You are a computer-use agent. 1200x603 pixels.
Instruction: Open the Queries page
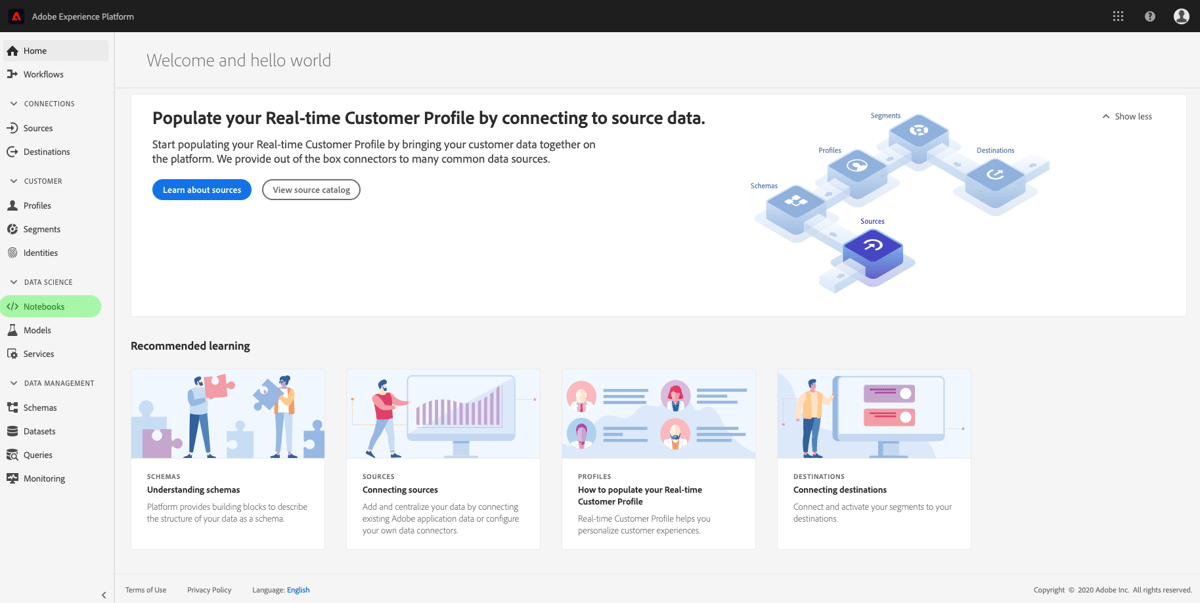38,454
